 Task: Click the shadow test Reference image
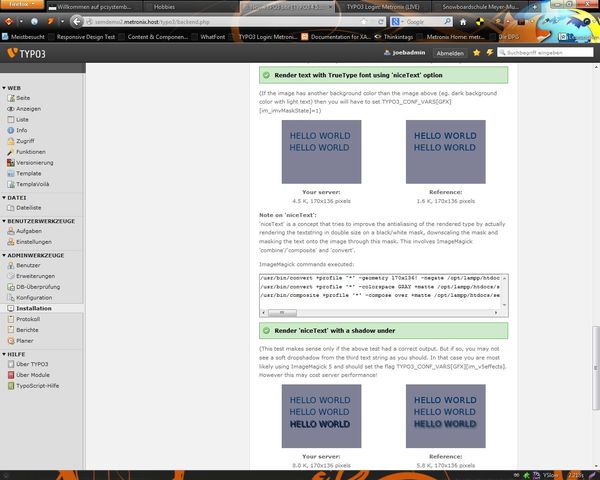(x=445, y=416)
